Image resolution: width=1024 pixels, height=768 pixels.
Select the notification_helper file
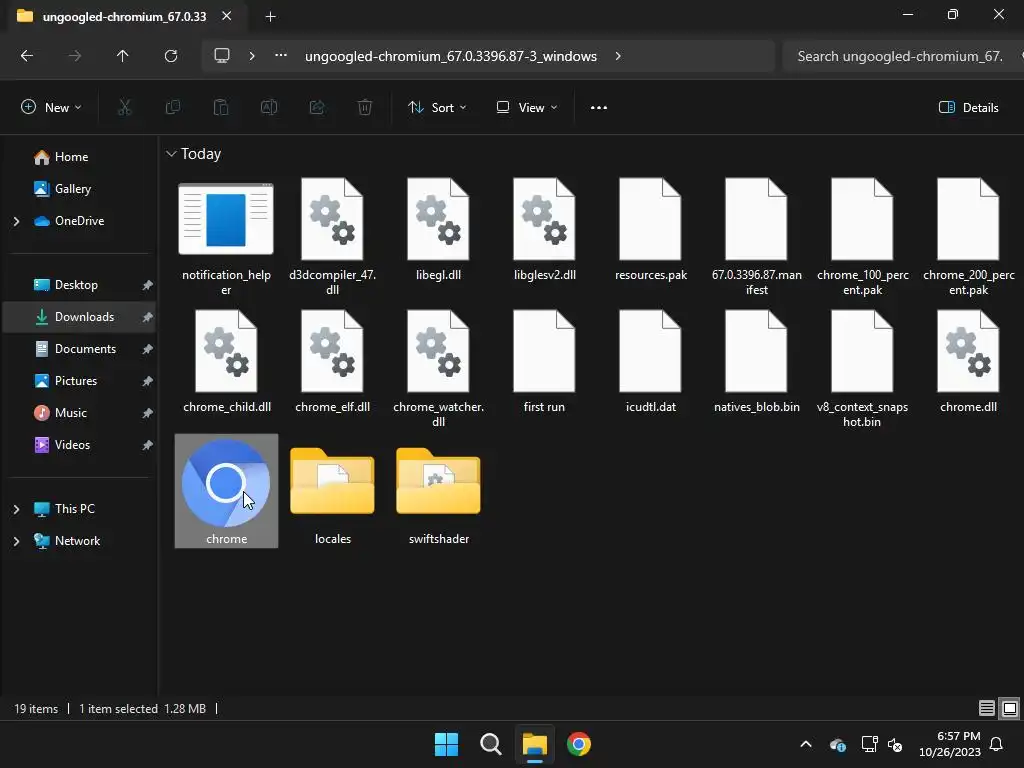pos(226,238)
